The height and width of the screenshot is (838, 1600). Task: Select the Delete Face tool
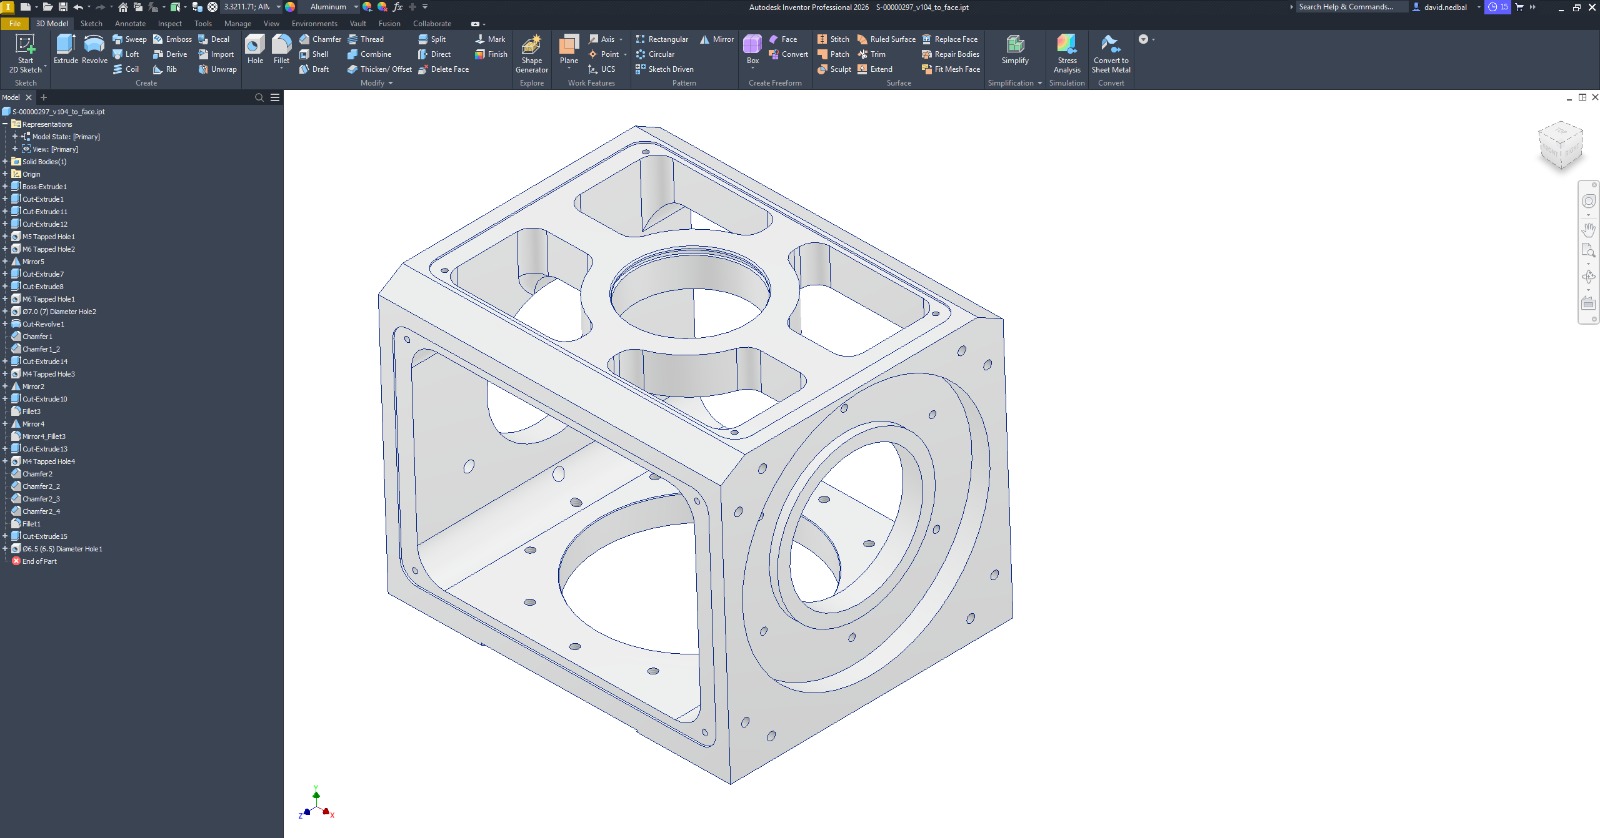(x=443, y=69)
